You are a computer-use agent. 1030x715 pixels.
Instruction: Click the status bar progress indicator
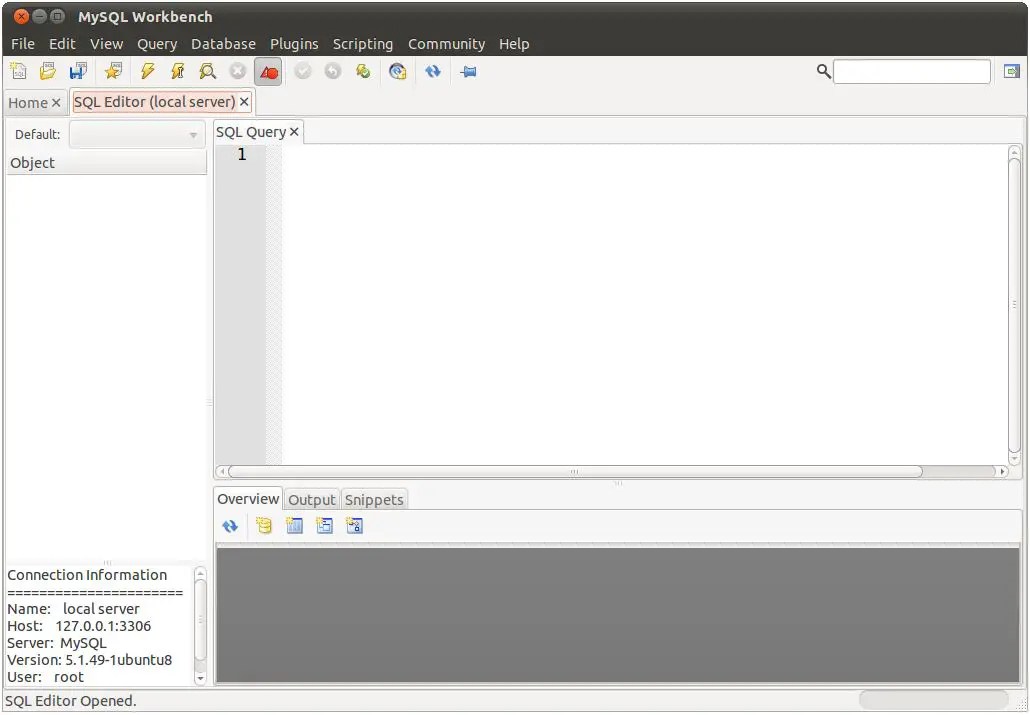[x=933, y=700]
